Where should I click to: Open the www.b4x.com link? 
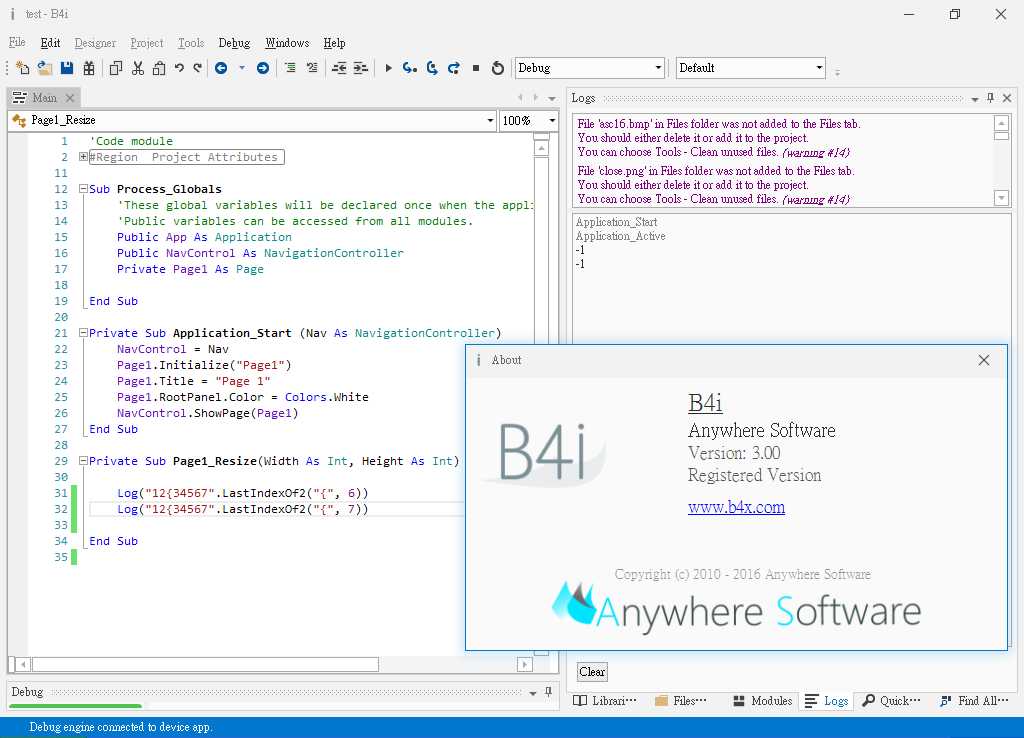pos(736,507)
